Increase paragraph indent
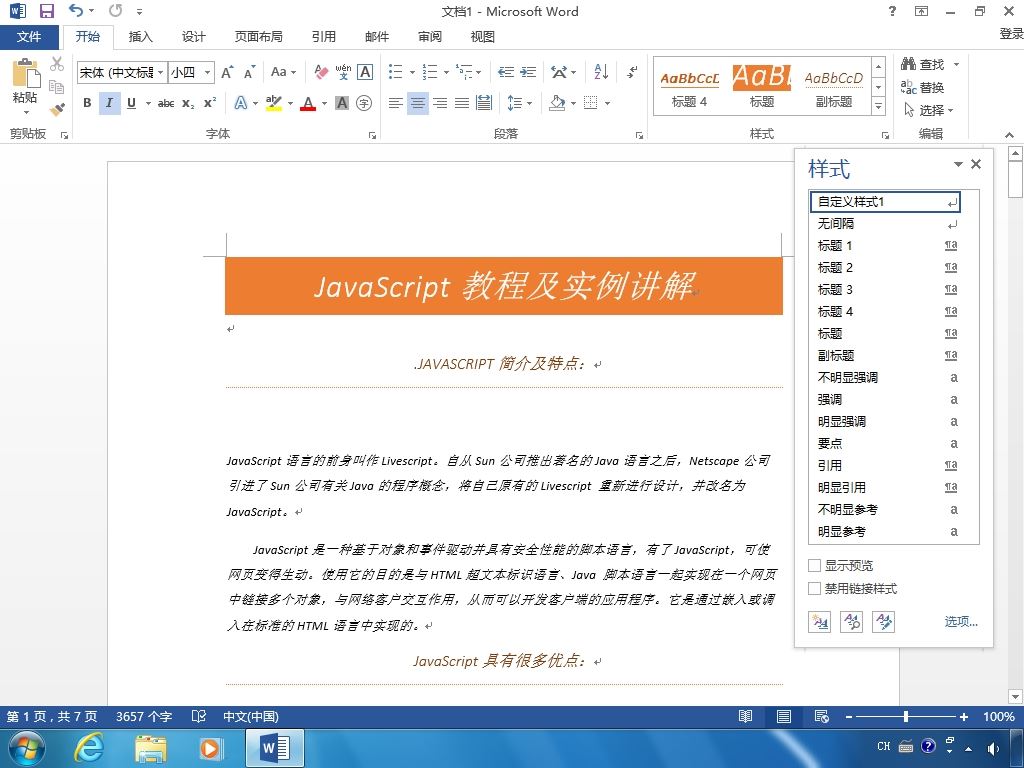The height and width of the screenshot is (768, 1024). click(528, 72)
